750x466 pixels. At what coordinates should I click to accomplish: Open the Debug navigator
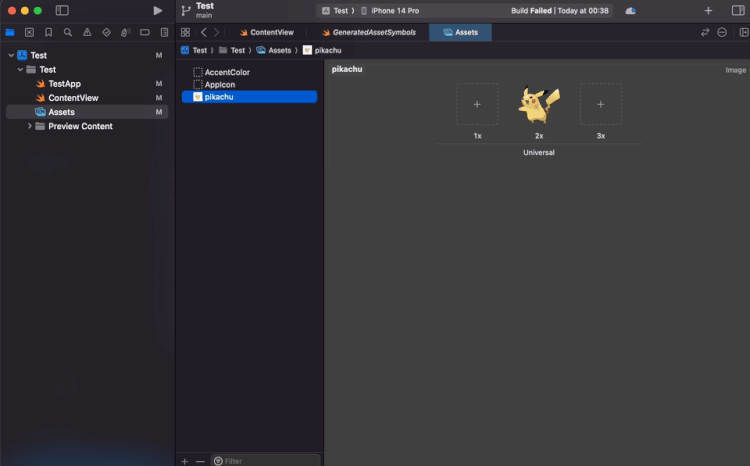coord(125,33)
